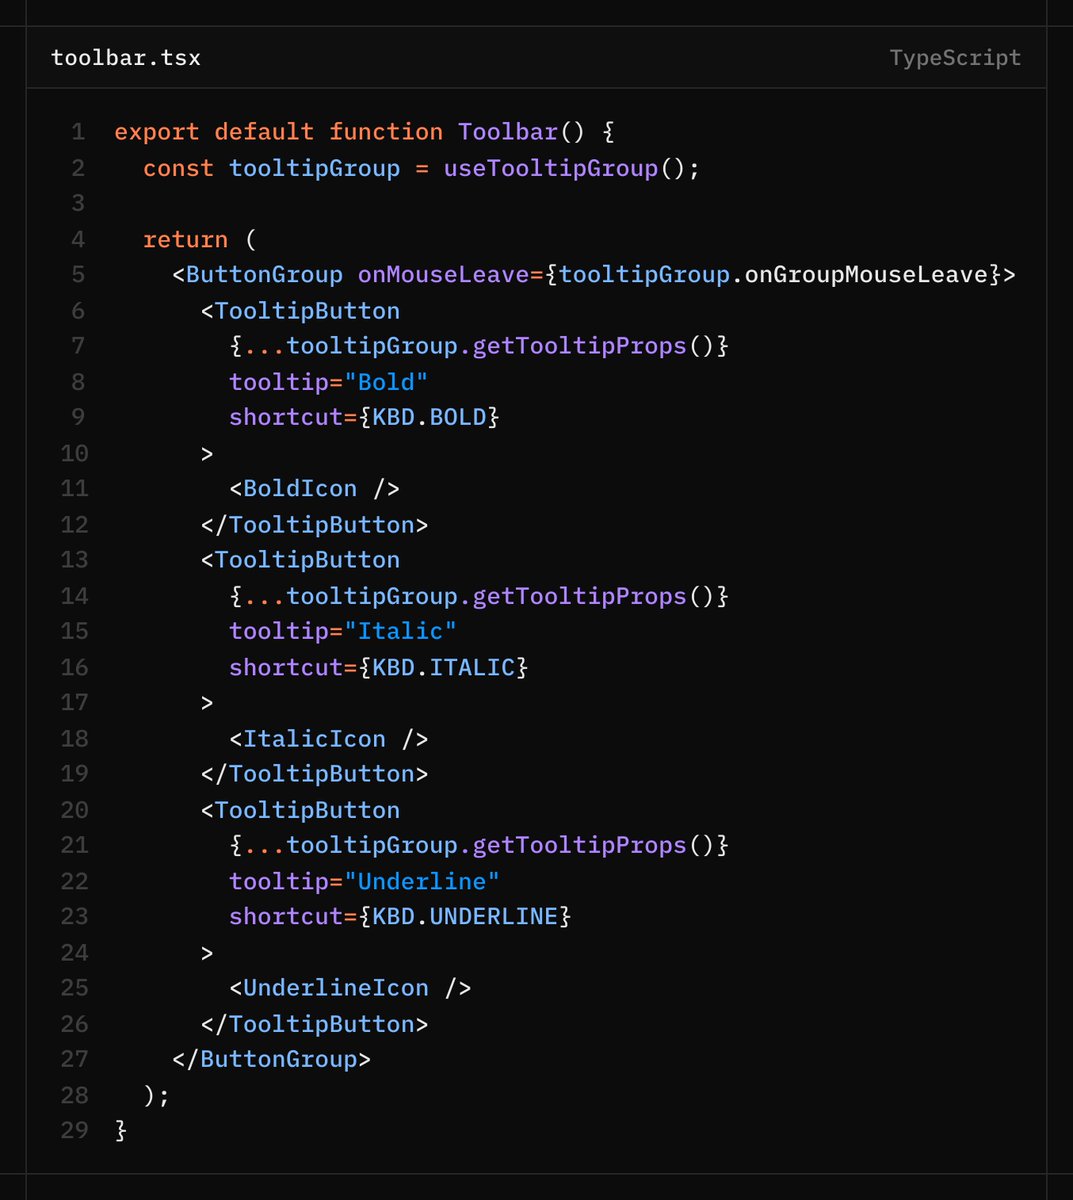The width and height of the screenshot is (1073, 1200).
Task: Click the 'ItalicIcon' element
Action: 314,739
